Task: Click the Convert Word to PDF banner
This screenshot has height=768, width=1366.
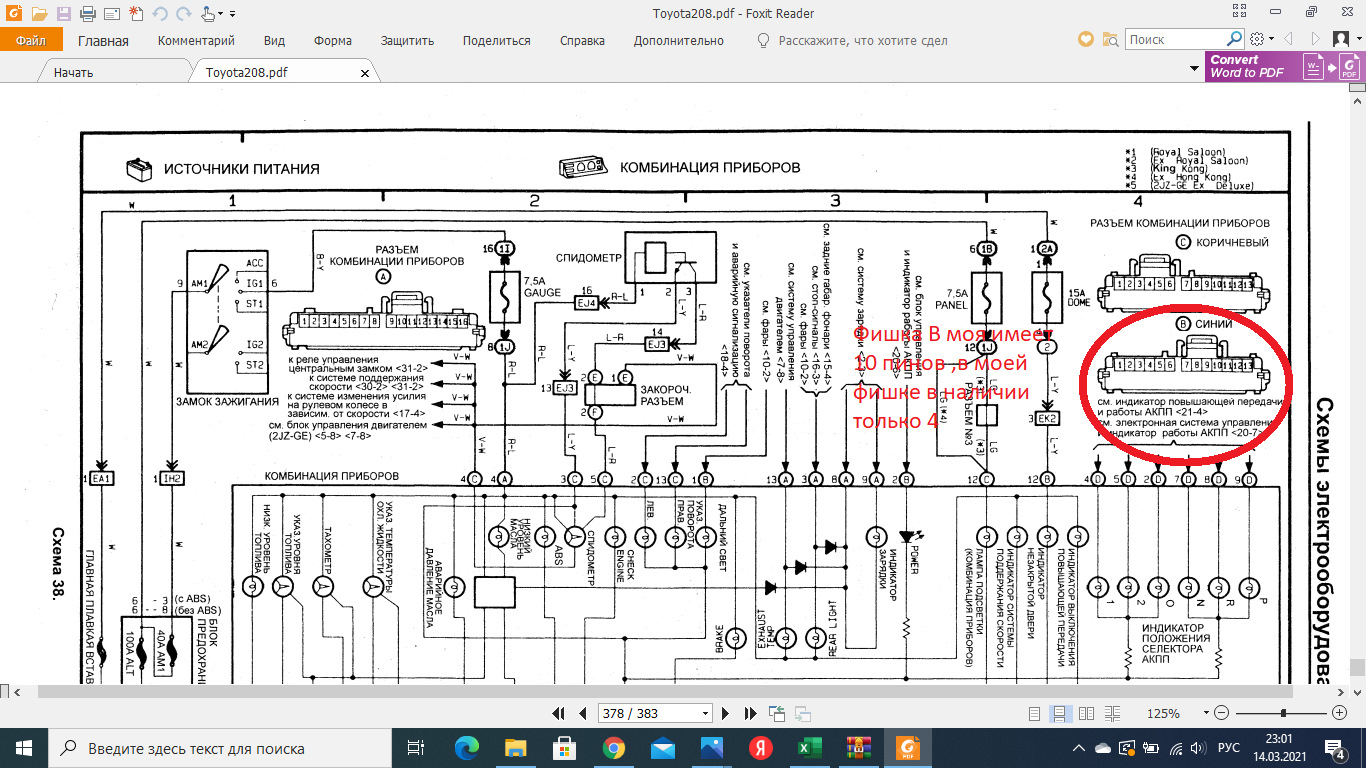Action: 1248,66
